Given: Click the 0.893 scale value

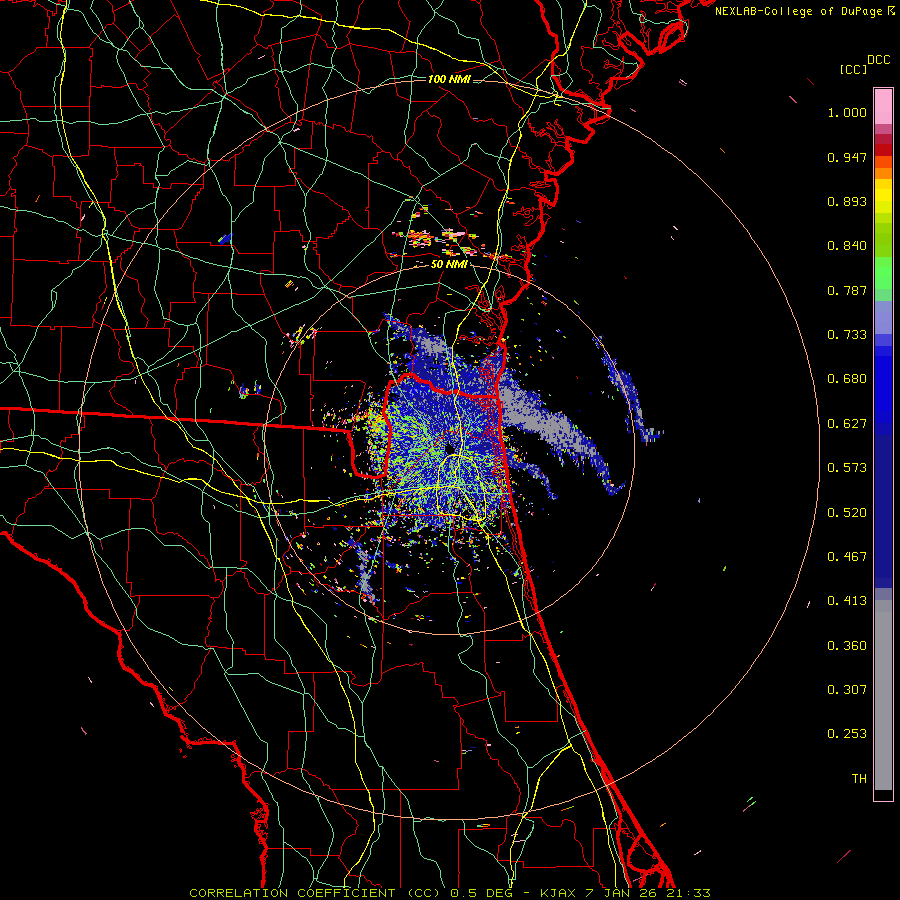Looking at the screenshot, I should pyautogui.click(x=847, y=201).
